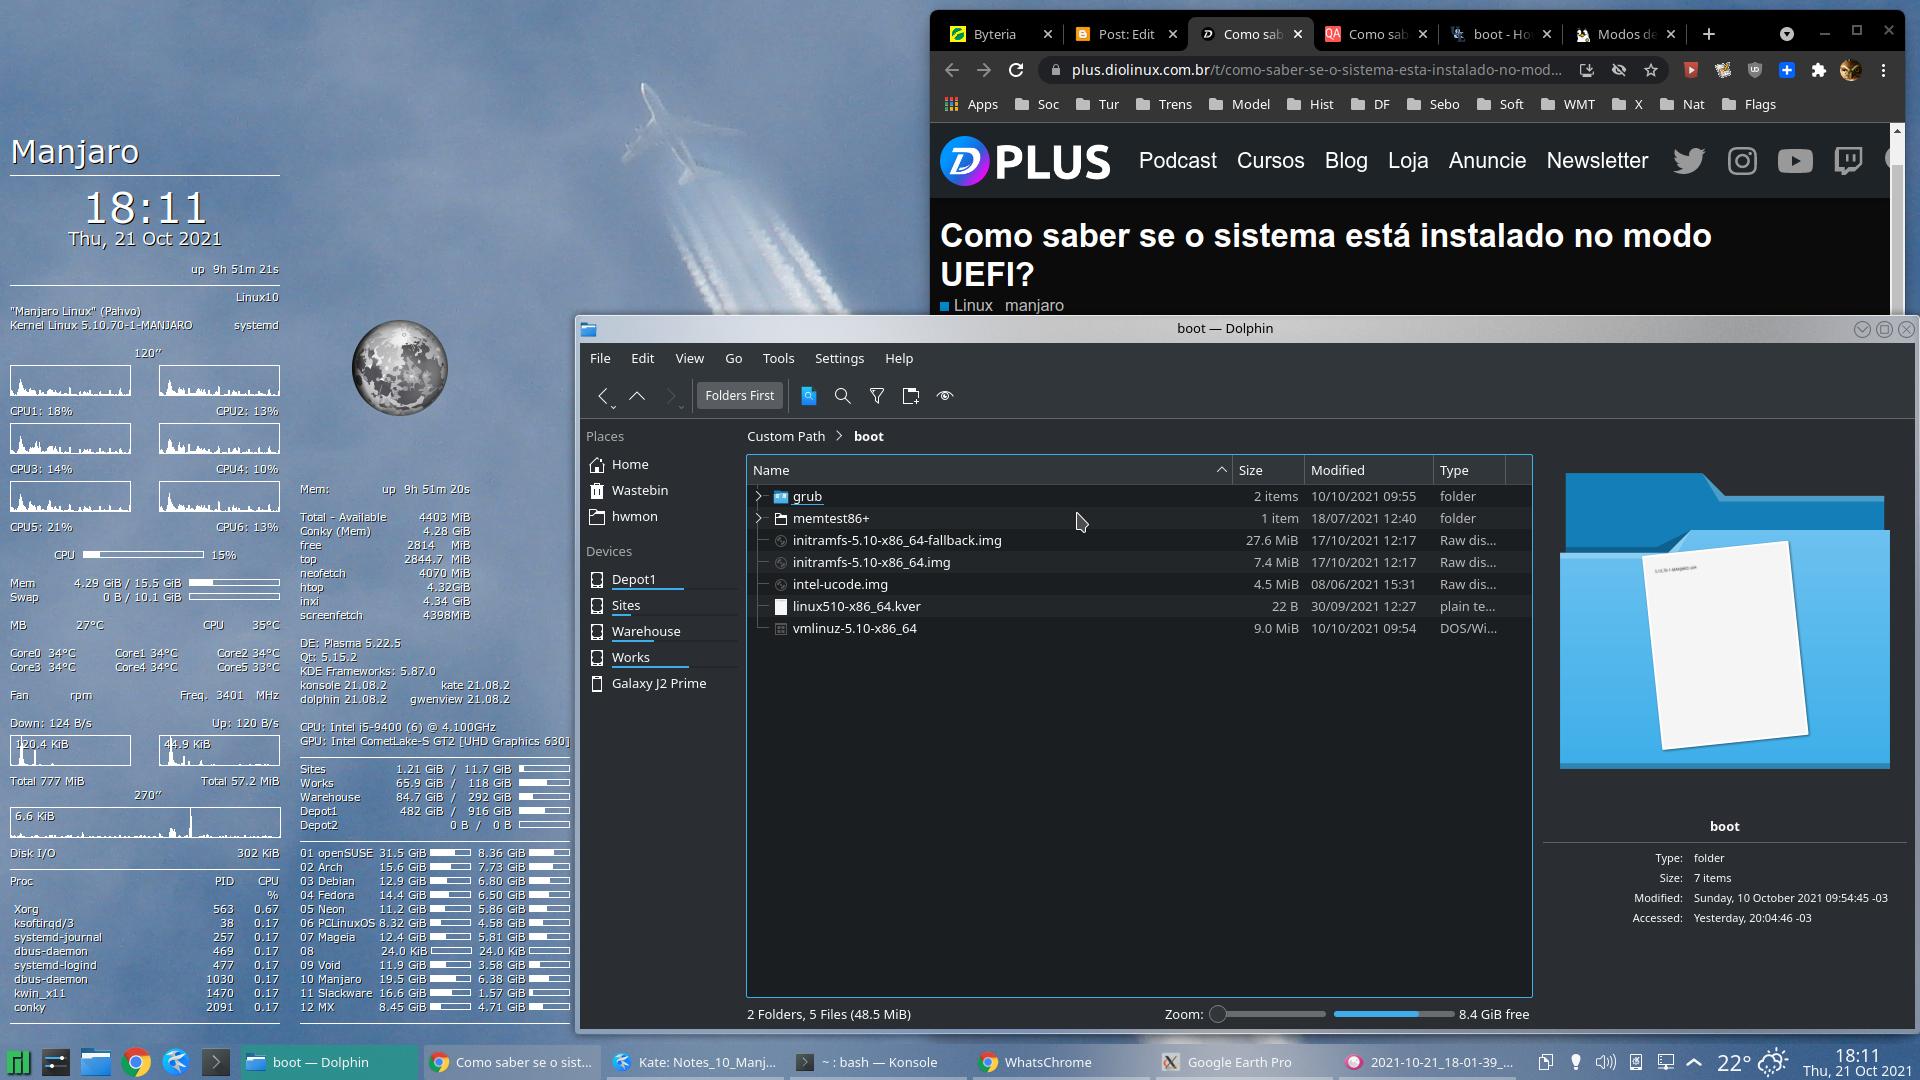
Task: Show hidden system tray icons arrow
Action: coord(1694,1062)
